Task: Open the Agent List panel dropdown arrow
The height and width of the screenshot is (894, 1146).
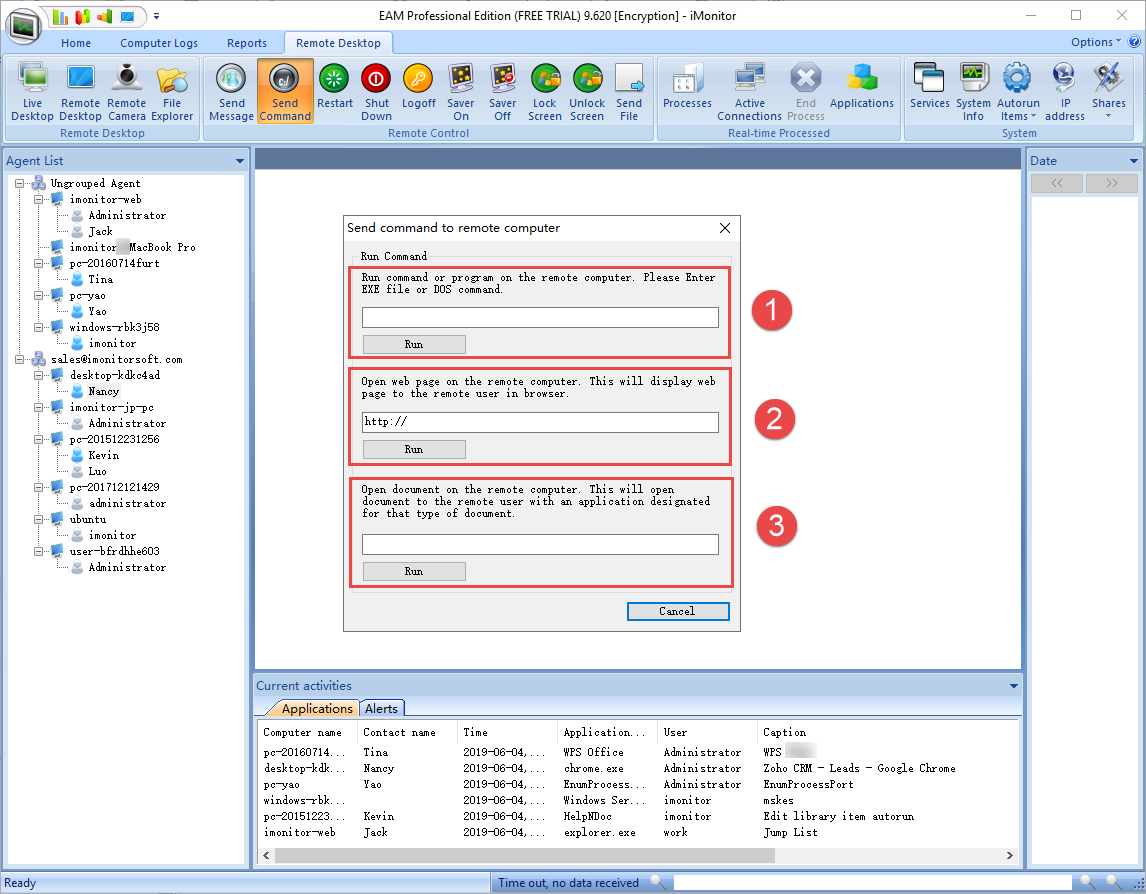Action: (239, 161)
